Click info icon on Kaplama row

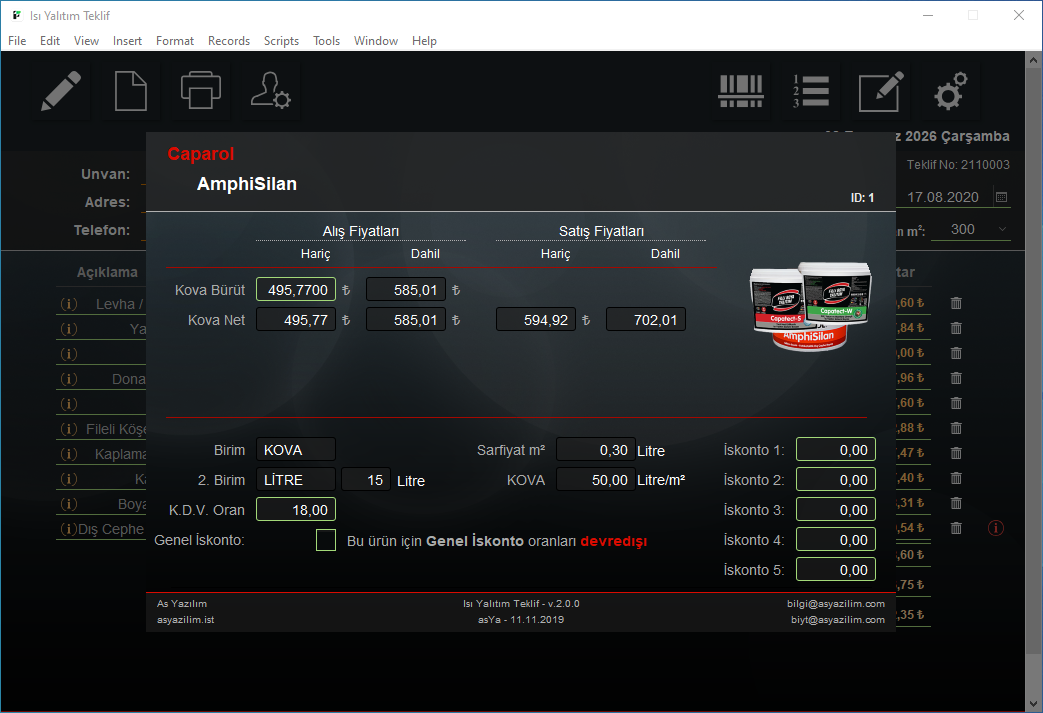(69, 454)
